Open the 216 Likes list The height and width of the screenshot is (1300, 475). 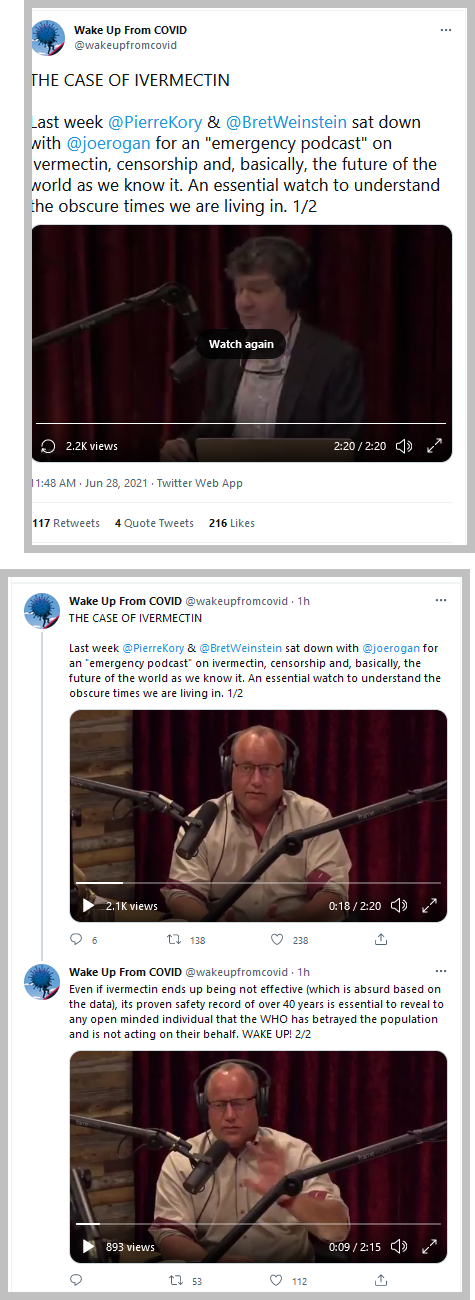232,523
